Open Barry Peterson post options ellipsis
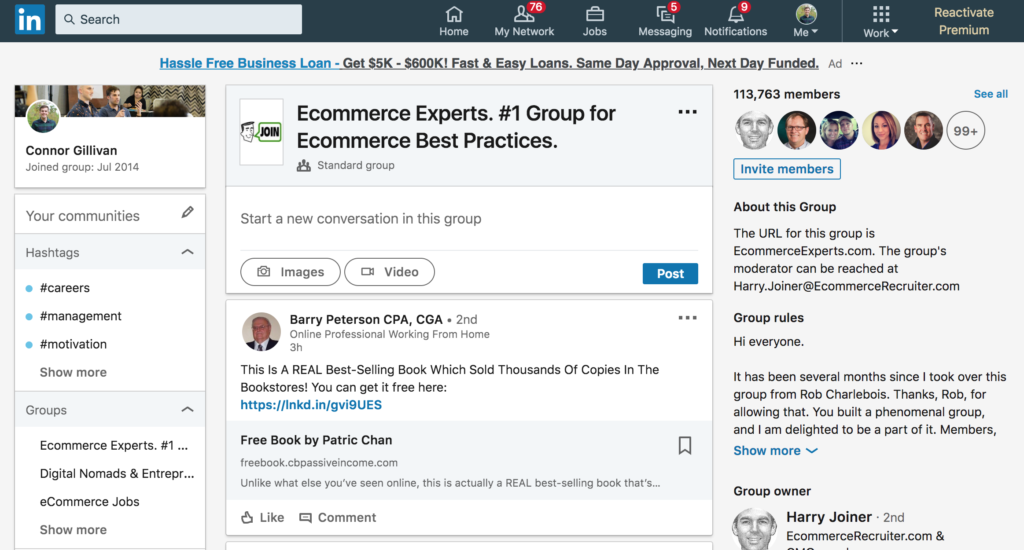1024x550 pixels. [x=687, y=318]
